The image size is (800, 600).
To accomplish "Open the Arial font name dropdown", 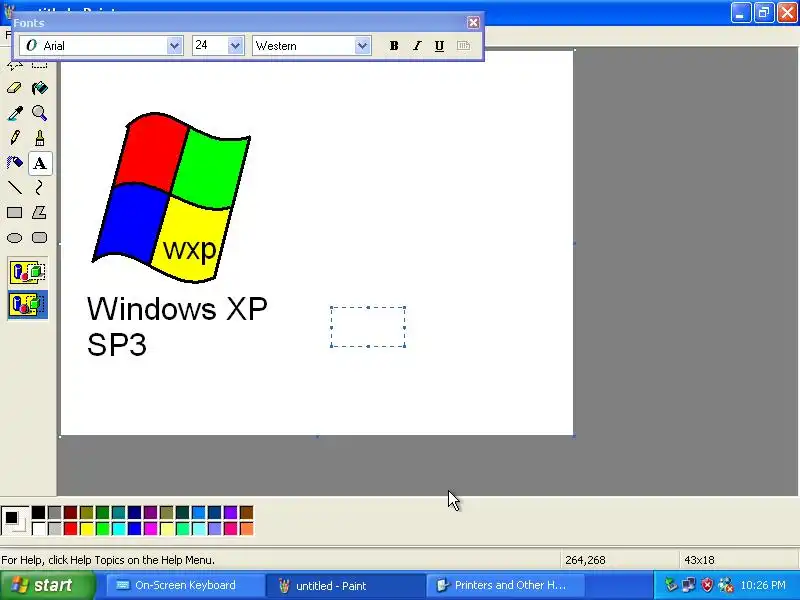I will (174, 45).
